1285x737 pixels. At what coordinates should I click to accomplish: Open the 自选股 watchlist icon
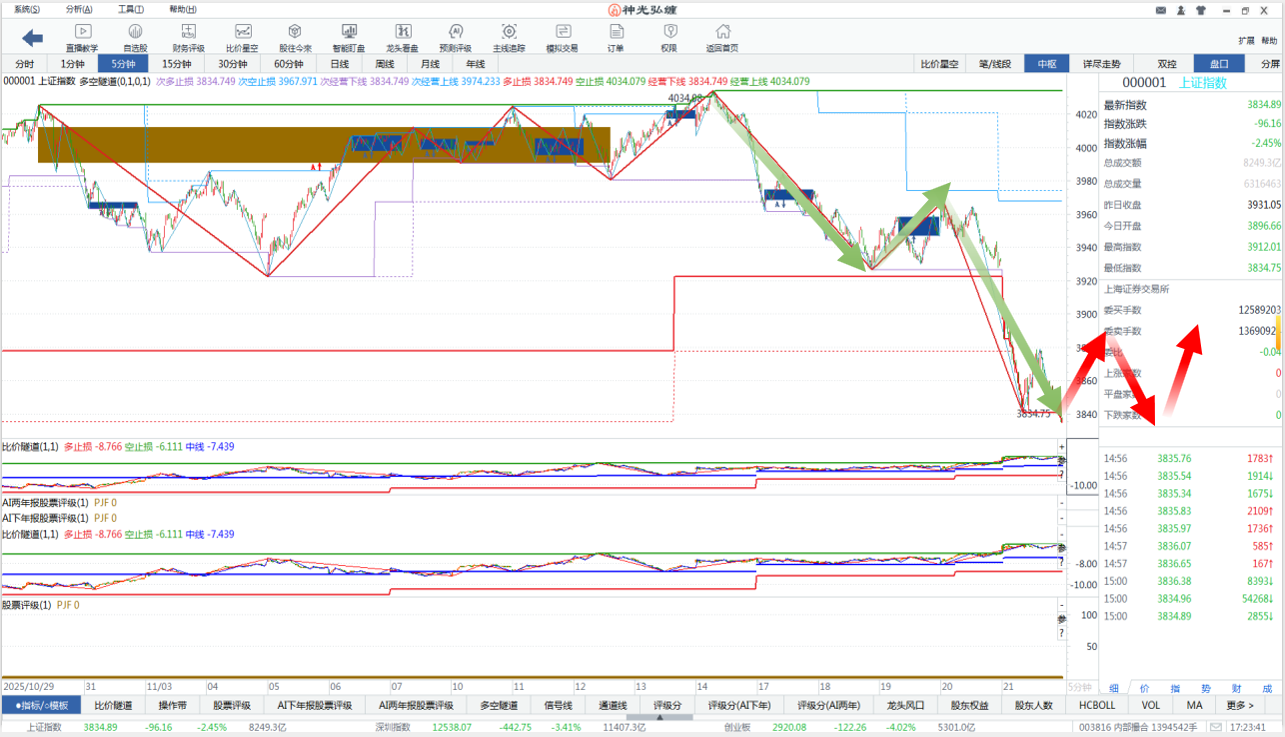point(135,38)
